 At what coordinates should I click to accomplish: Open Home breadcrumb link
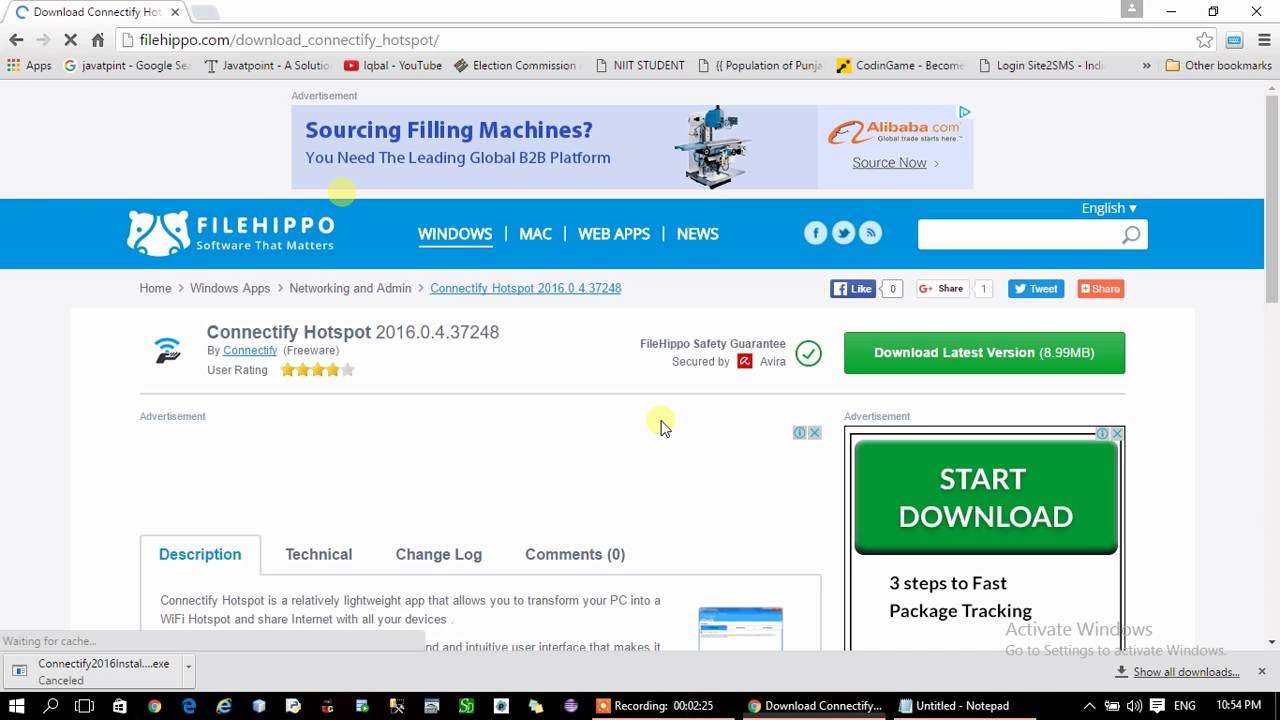tap(155, 288)
